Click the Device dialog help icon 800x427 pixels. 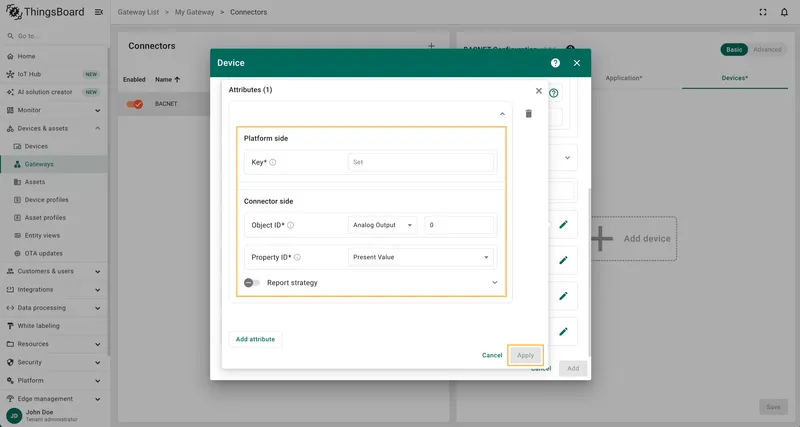tap(555, 63)
